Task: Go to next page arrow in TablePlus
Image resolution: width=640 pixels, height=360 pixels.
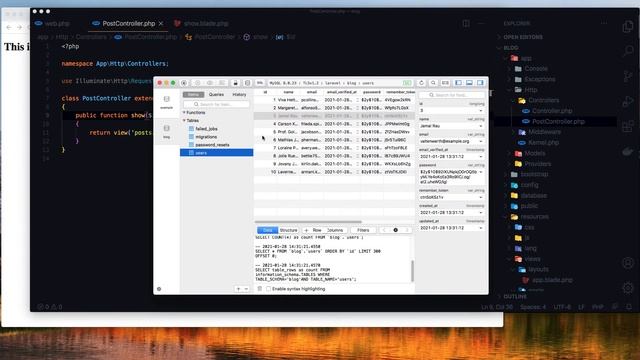Action: pos(407,230)
